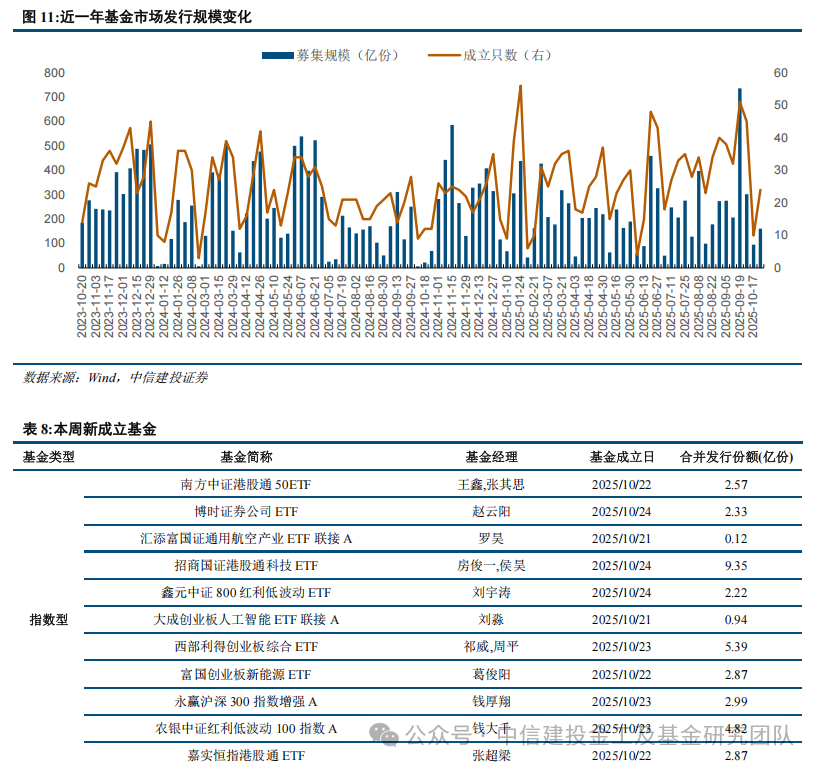Click manager cell 葛俊阳
Image resolution: width=820 pixels, height=768 pixels.
(x=491, y=674)
